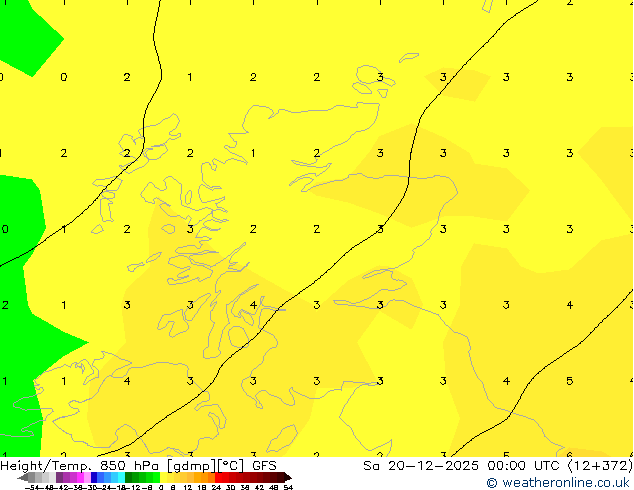Click the '24' label on the color scale

[x=216, y=487]
